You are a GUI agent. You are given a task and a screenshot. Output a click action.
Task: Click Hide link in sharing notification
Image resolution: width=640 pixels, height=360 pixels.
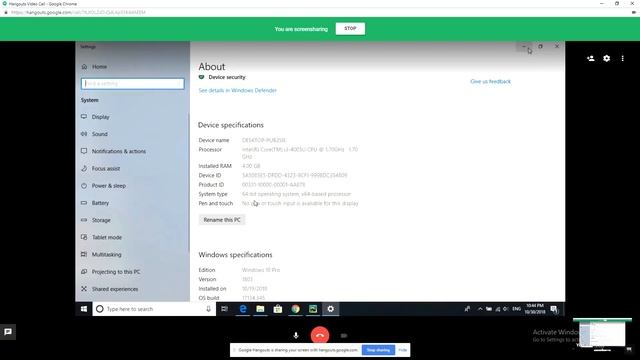pos(402,350)
